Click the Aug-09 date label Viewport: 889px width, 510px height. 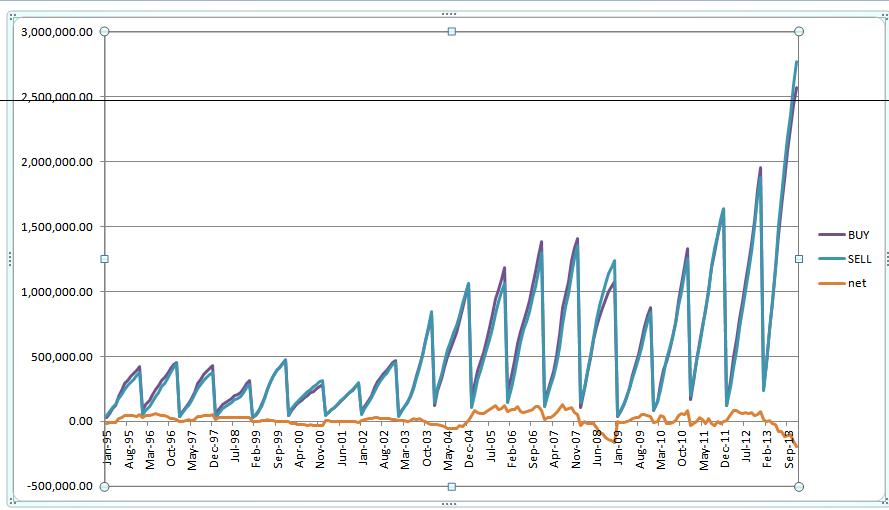(640, 449)
